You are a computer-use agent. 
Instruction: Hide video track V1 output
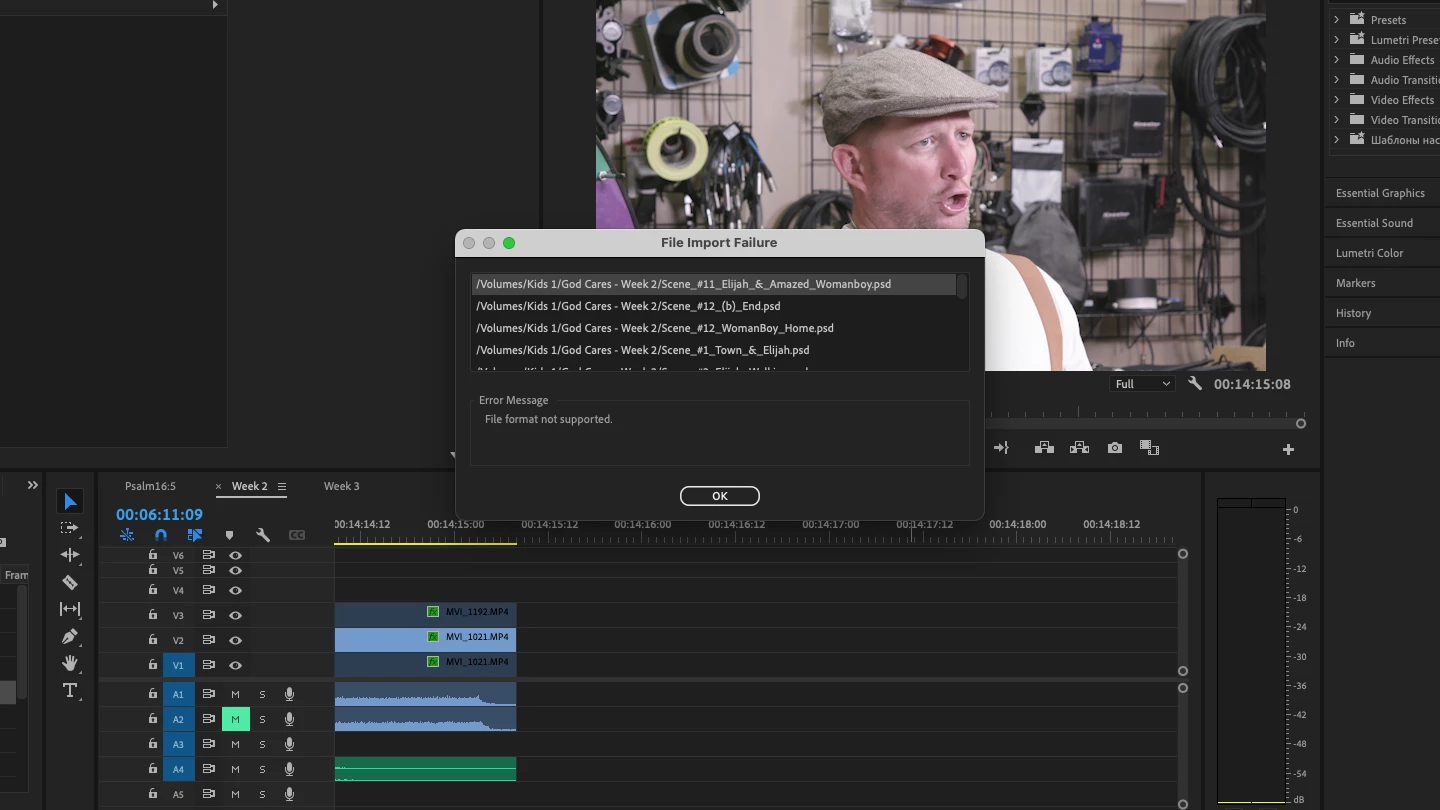click(x=235, y=665)
